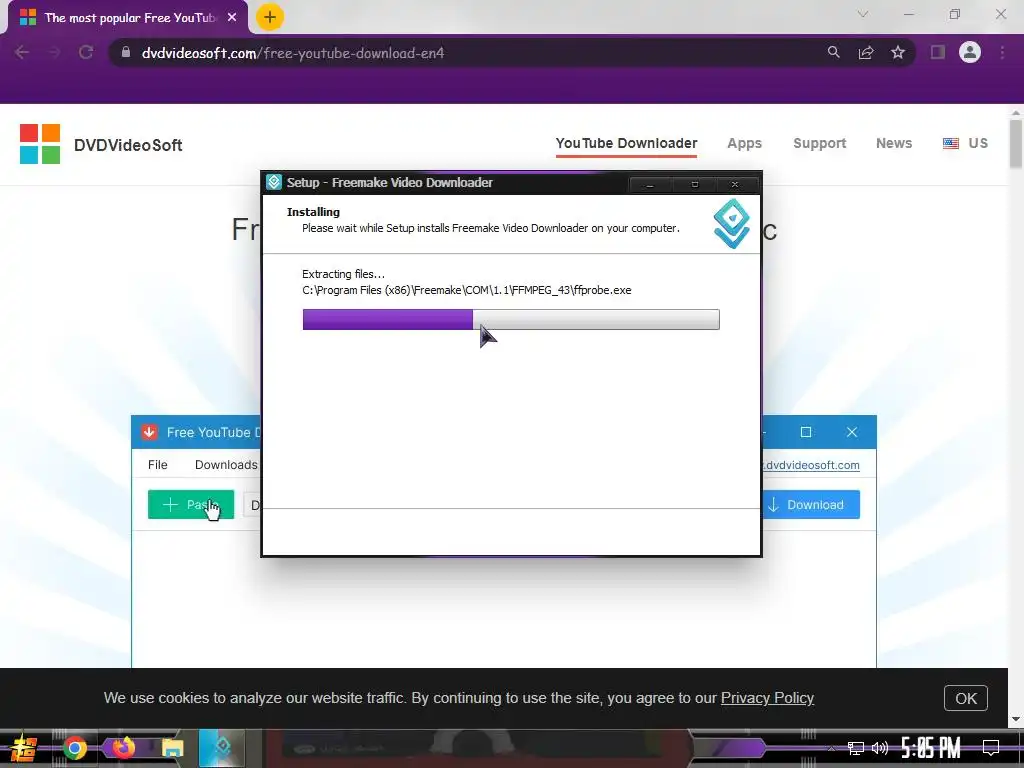This screenshot has width=1024, height=768.
Task: Open File Explorer from the taskbar
Action: tap(172, 748)
